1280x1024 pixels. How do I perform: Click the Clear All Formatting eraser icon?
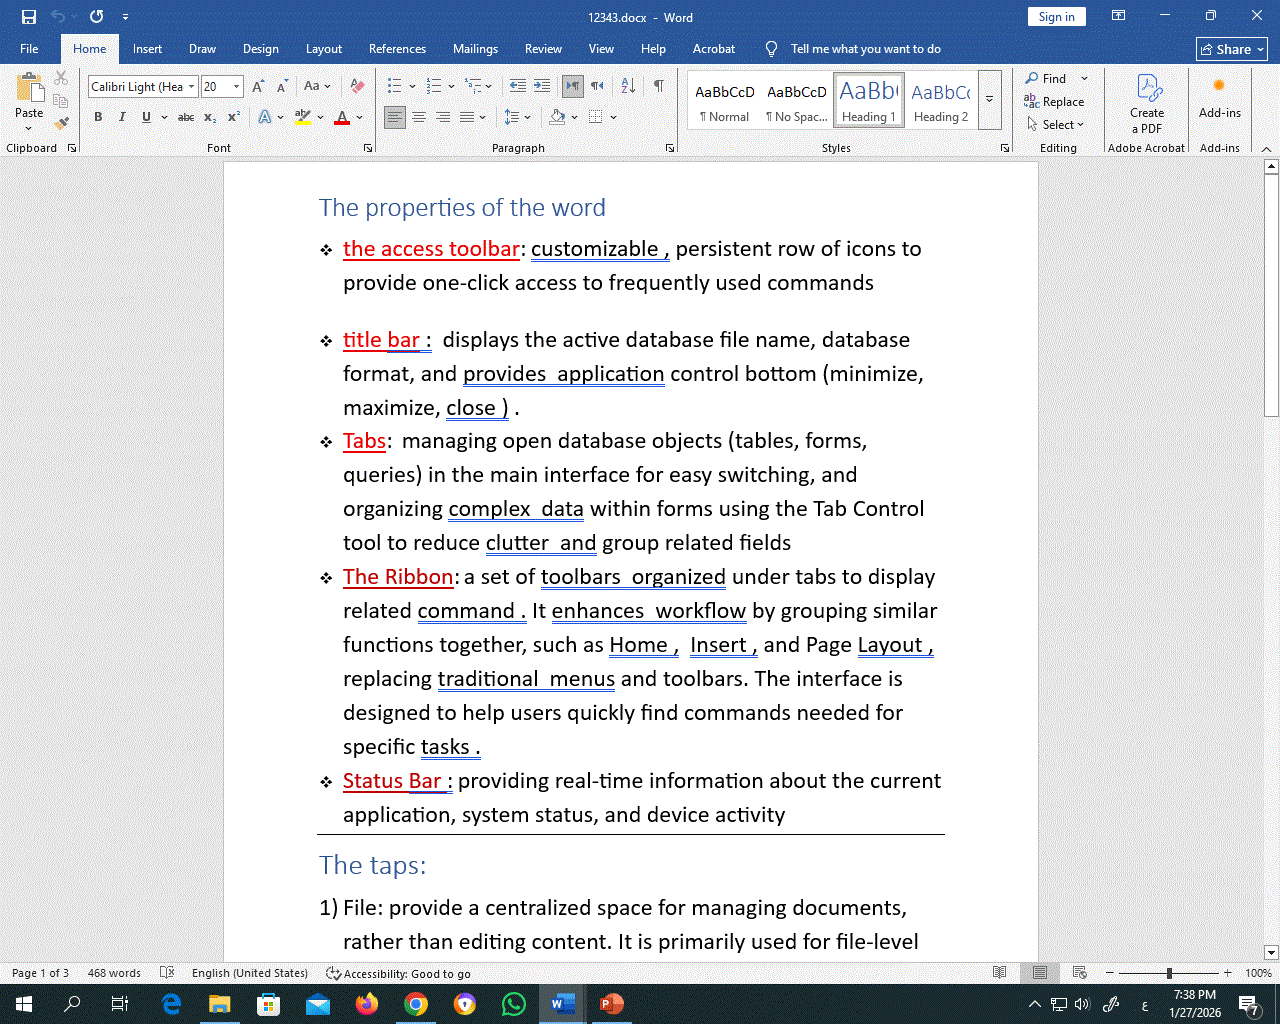[x=357, y=87]
